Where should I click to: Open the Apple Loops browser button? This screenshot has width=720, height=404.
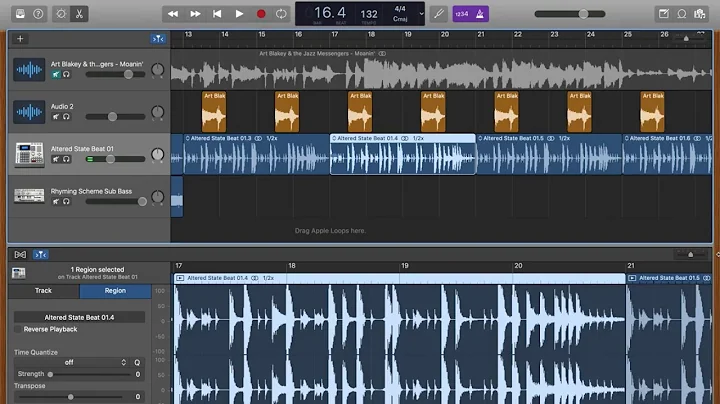pos(682,14)
